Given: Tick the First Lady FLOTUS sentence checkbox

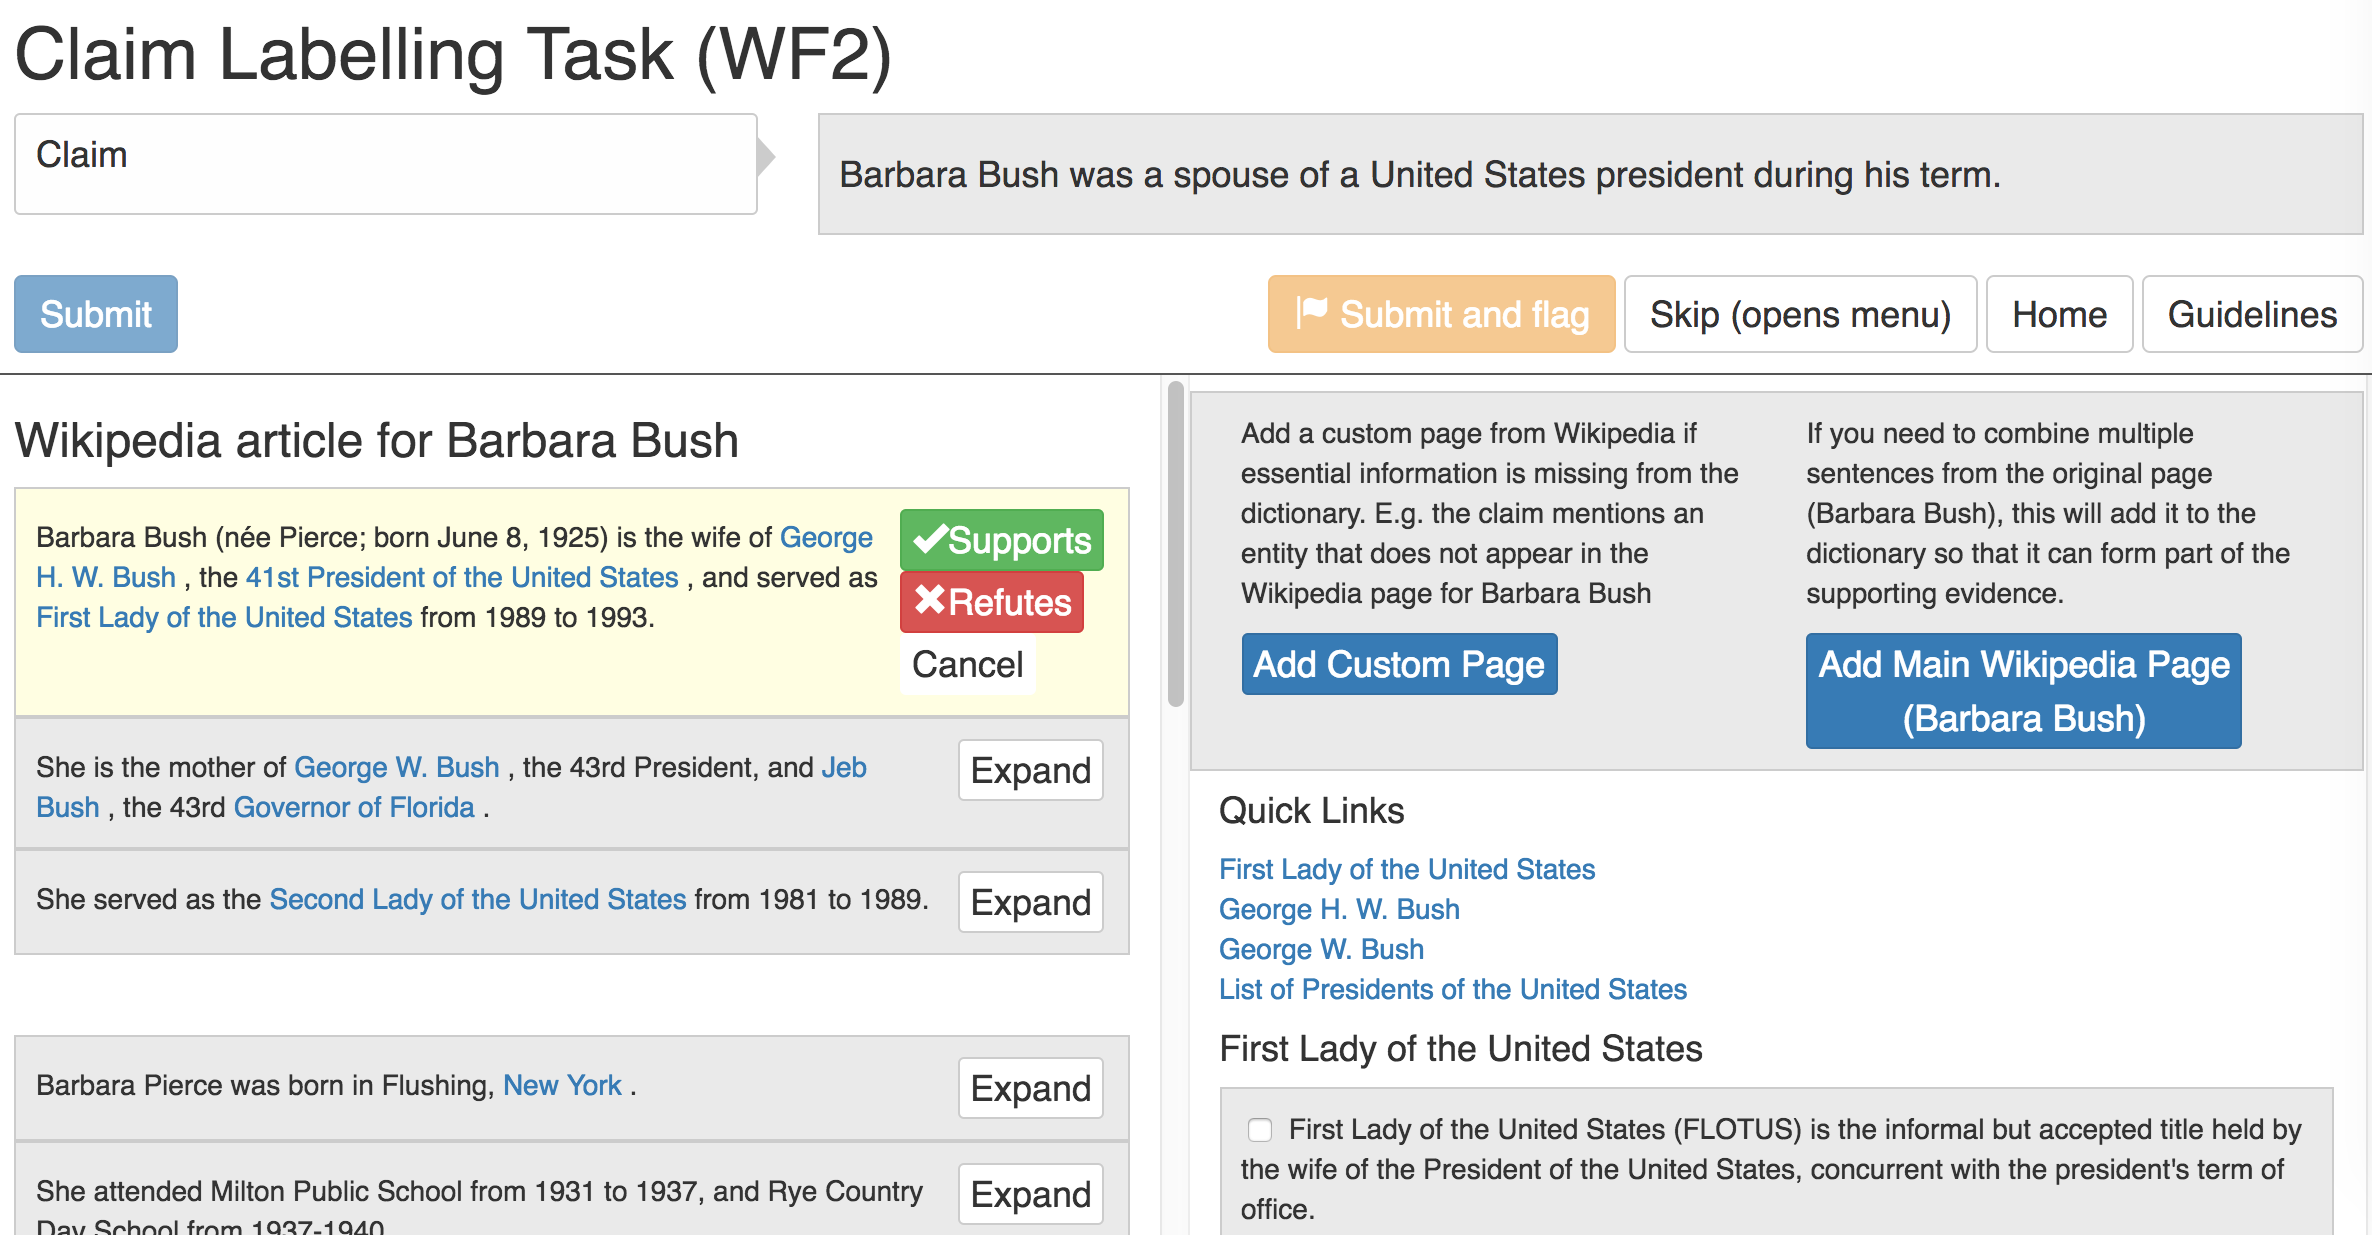Looking at the screenshot, I should coord(1260,1130).
